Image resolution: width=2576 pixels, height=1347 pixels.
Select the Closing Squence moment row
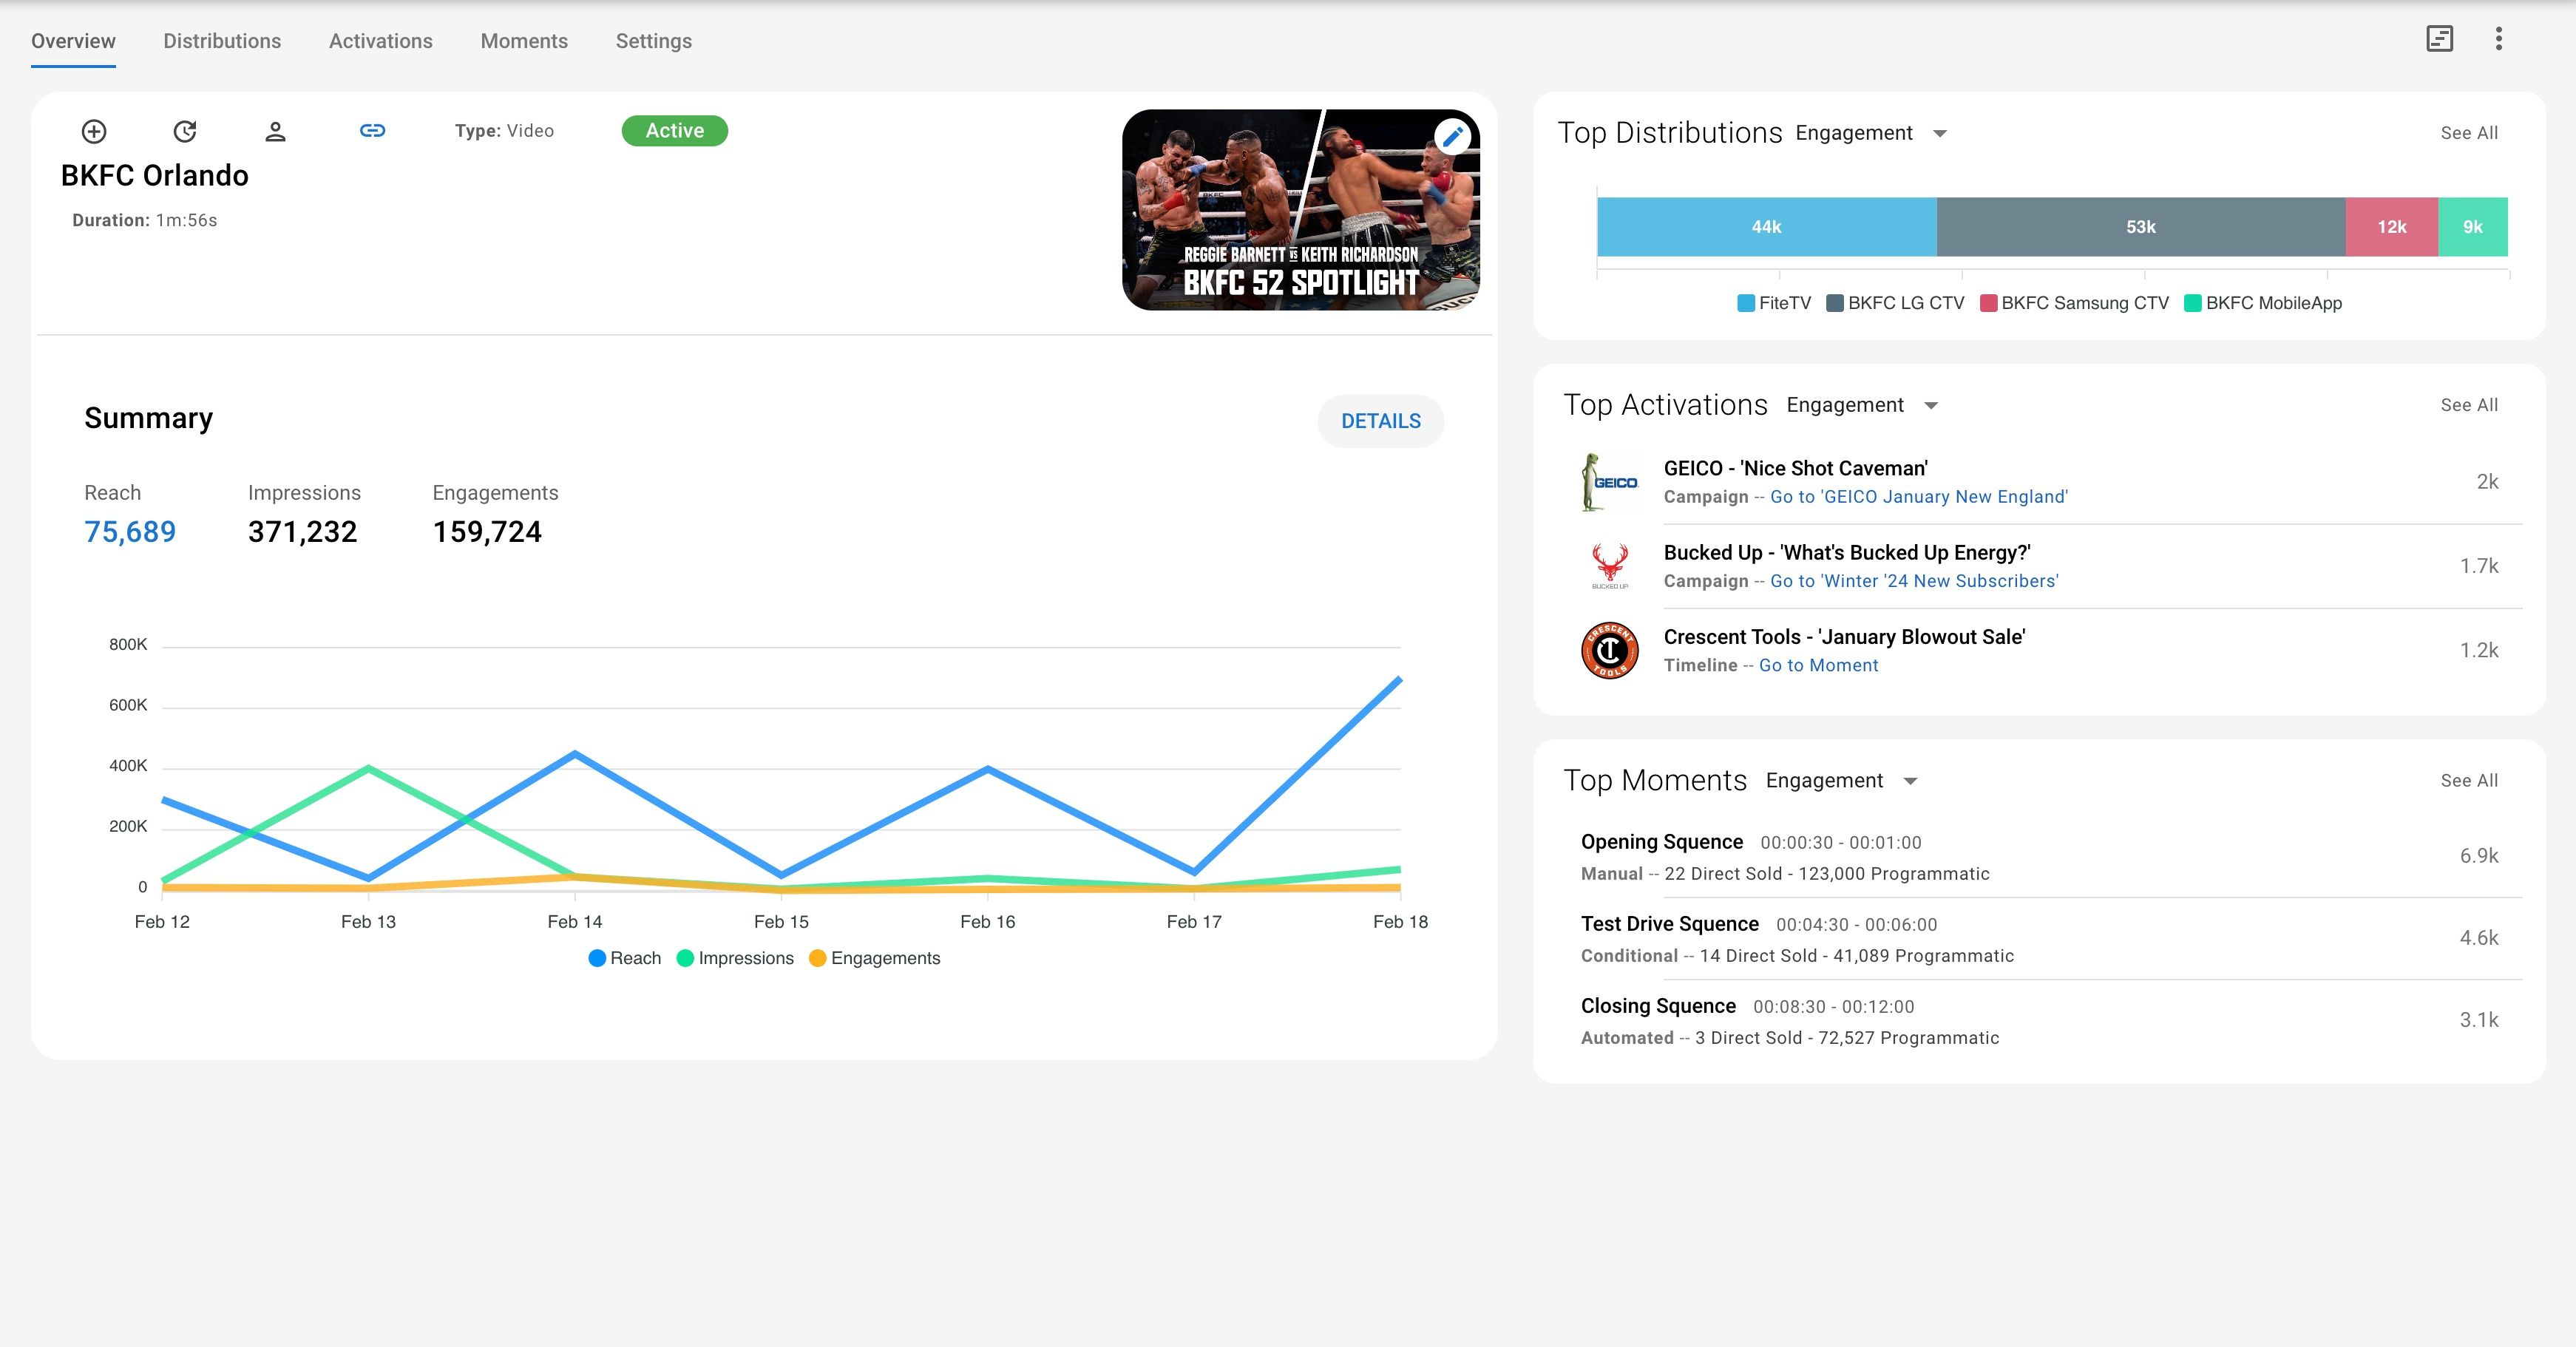2040,1021
